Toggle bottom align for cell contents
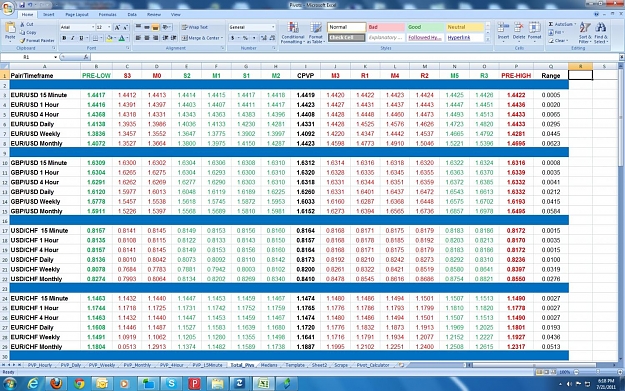Screen dimensions: 625x391 point(155,27)
